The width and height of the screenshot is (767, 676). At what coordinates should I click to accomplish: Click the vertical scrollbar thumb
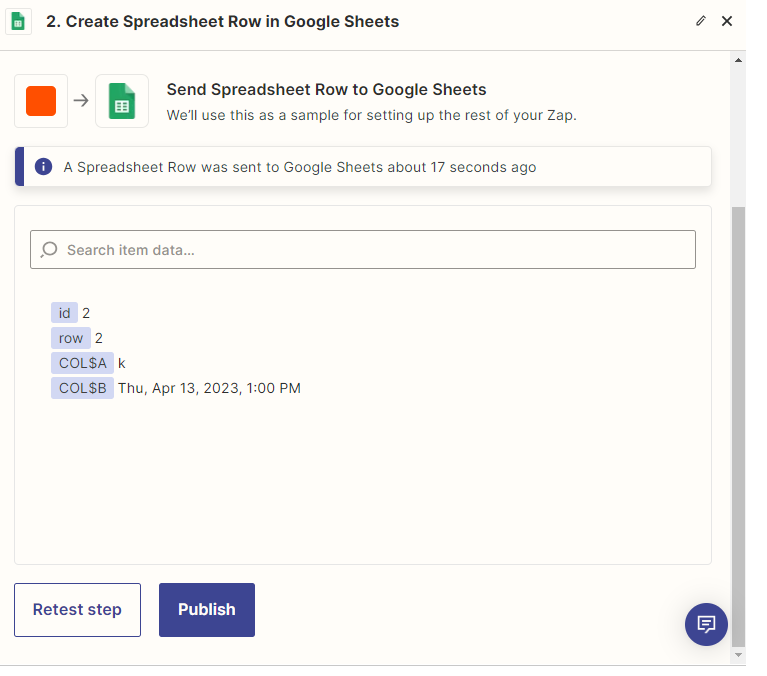pyautogui.click(x=739, y=420)
